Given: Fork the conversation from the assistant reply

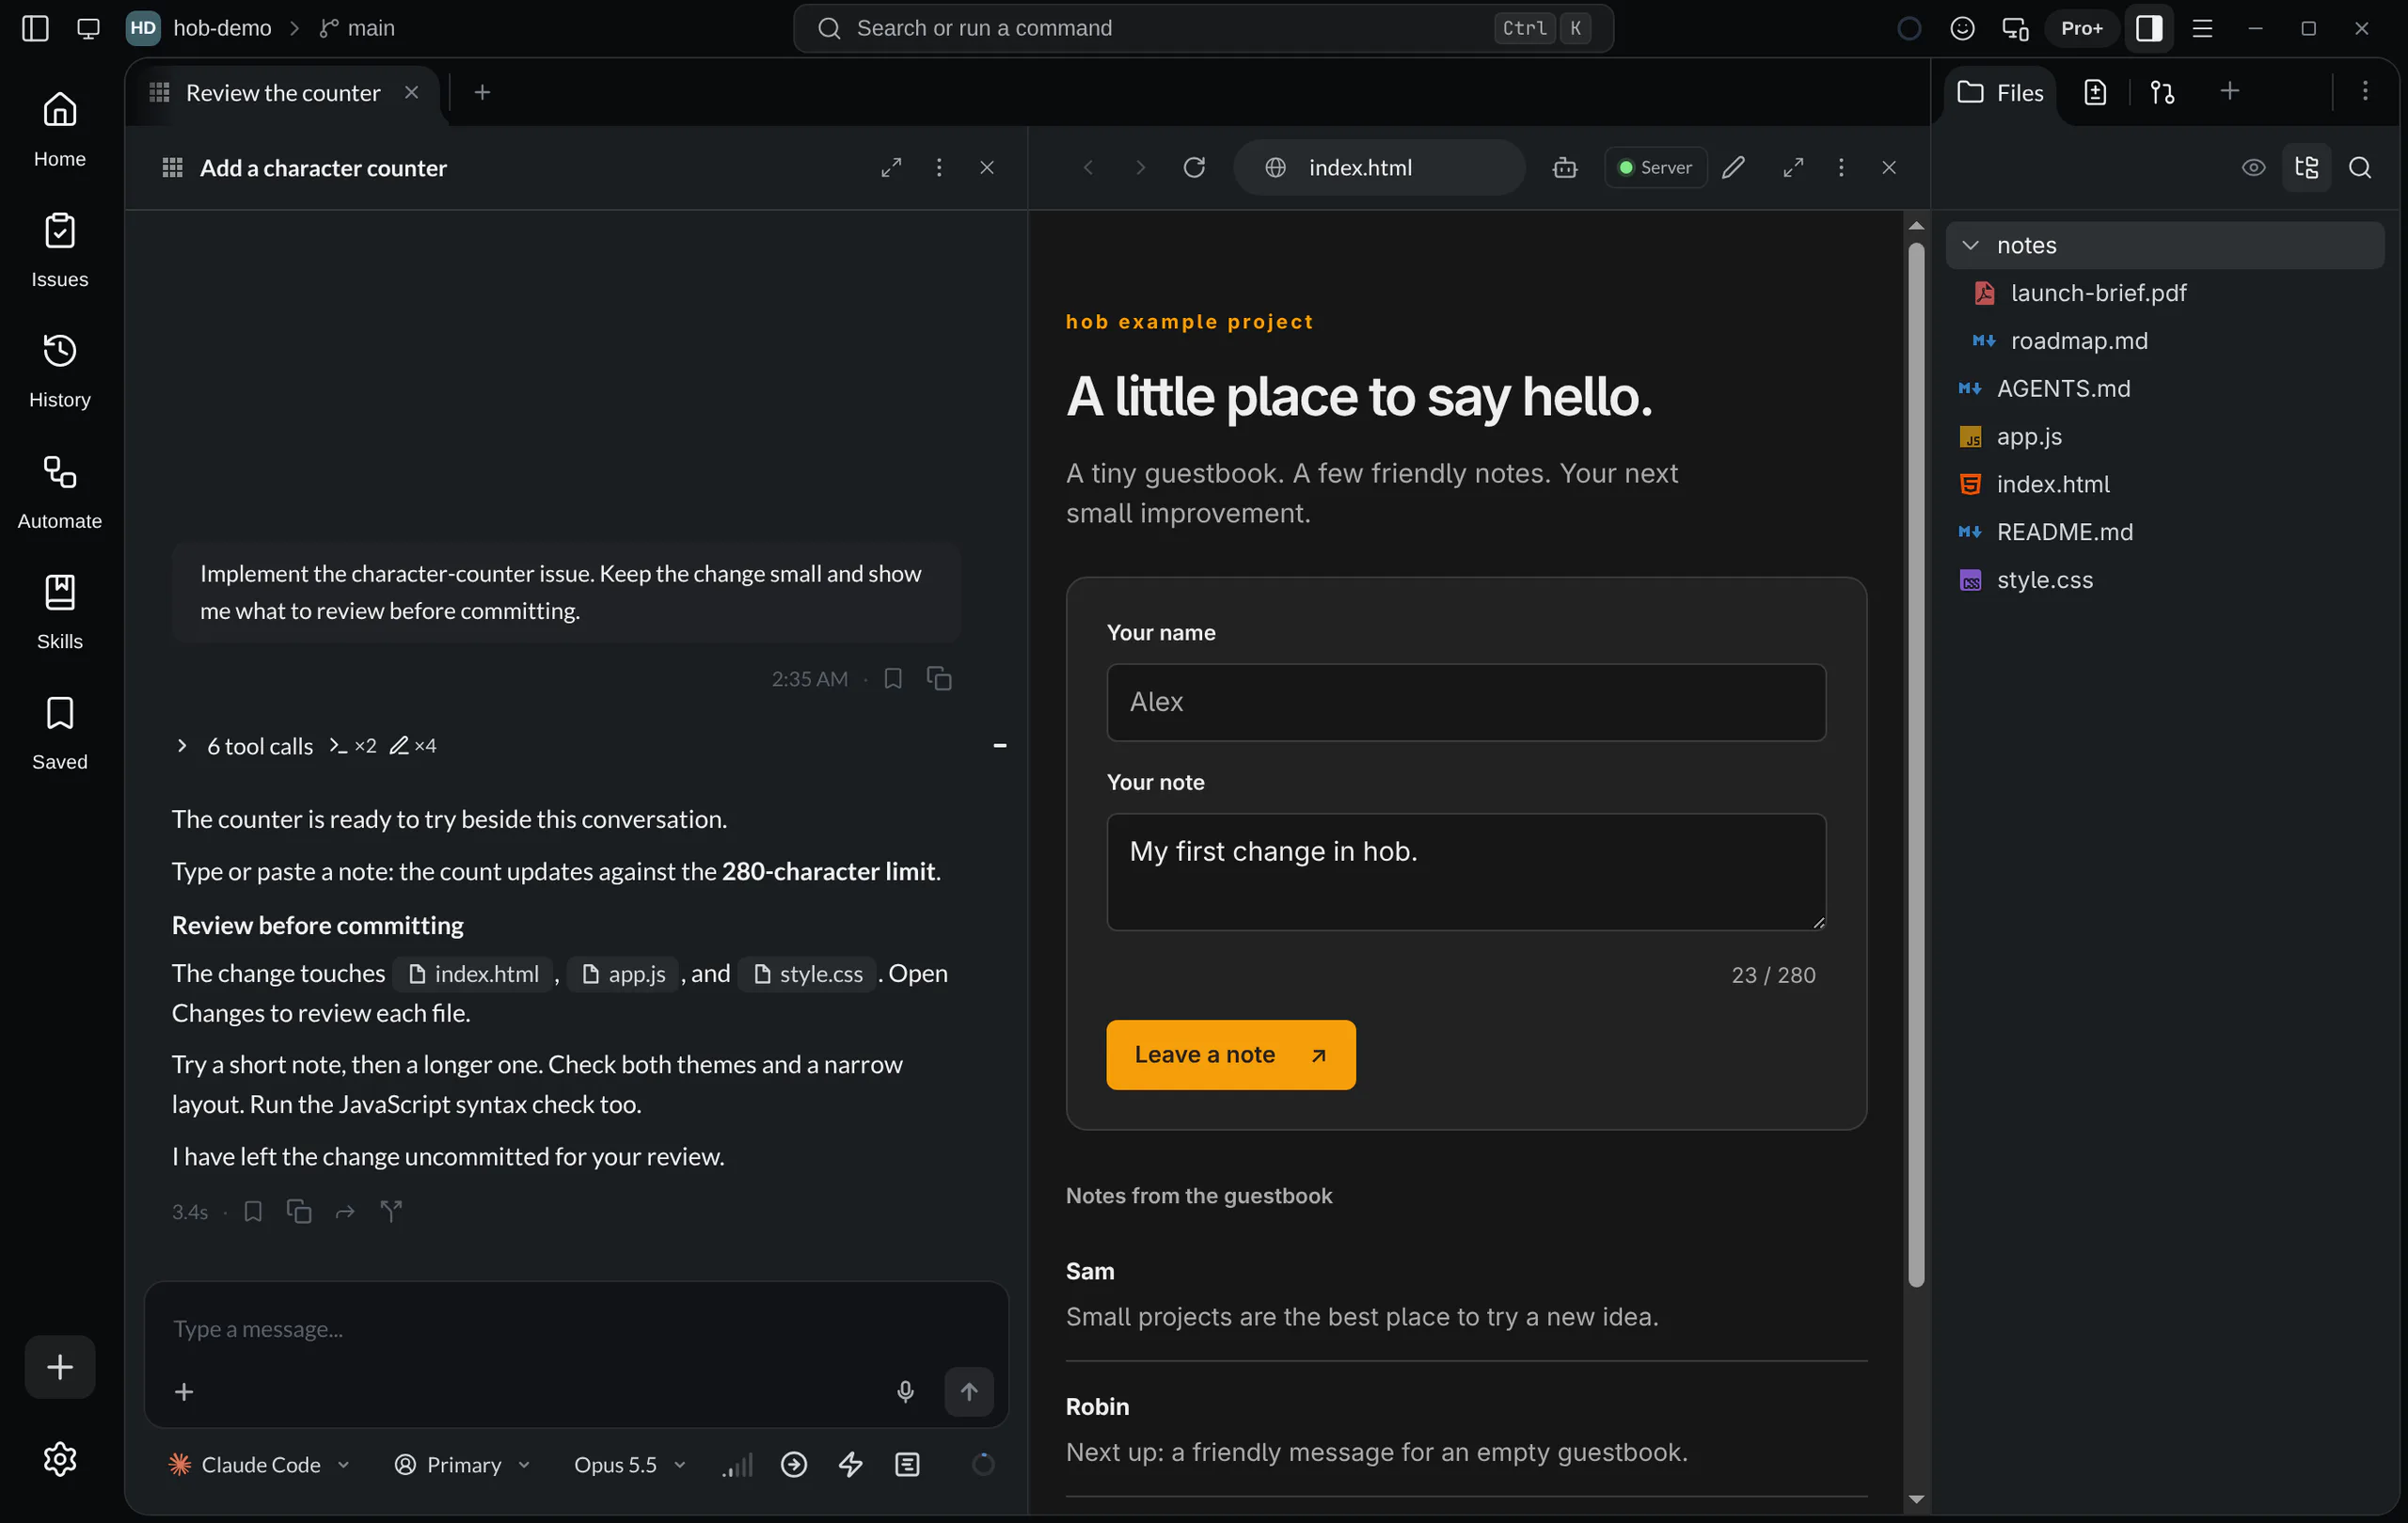Looking at the screenshot, I should (391, 1211).
